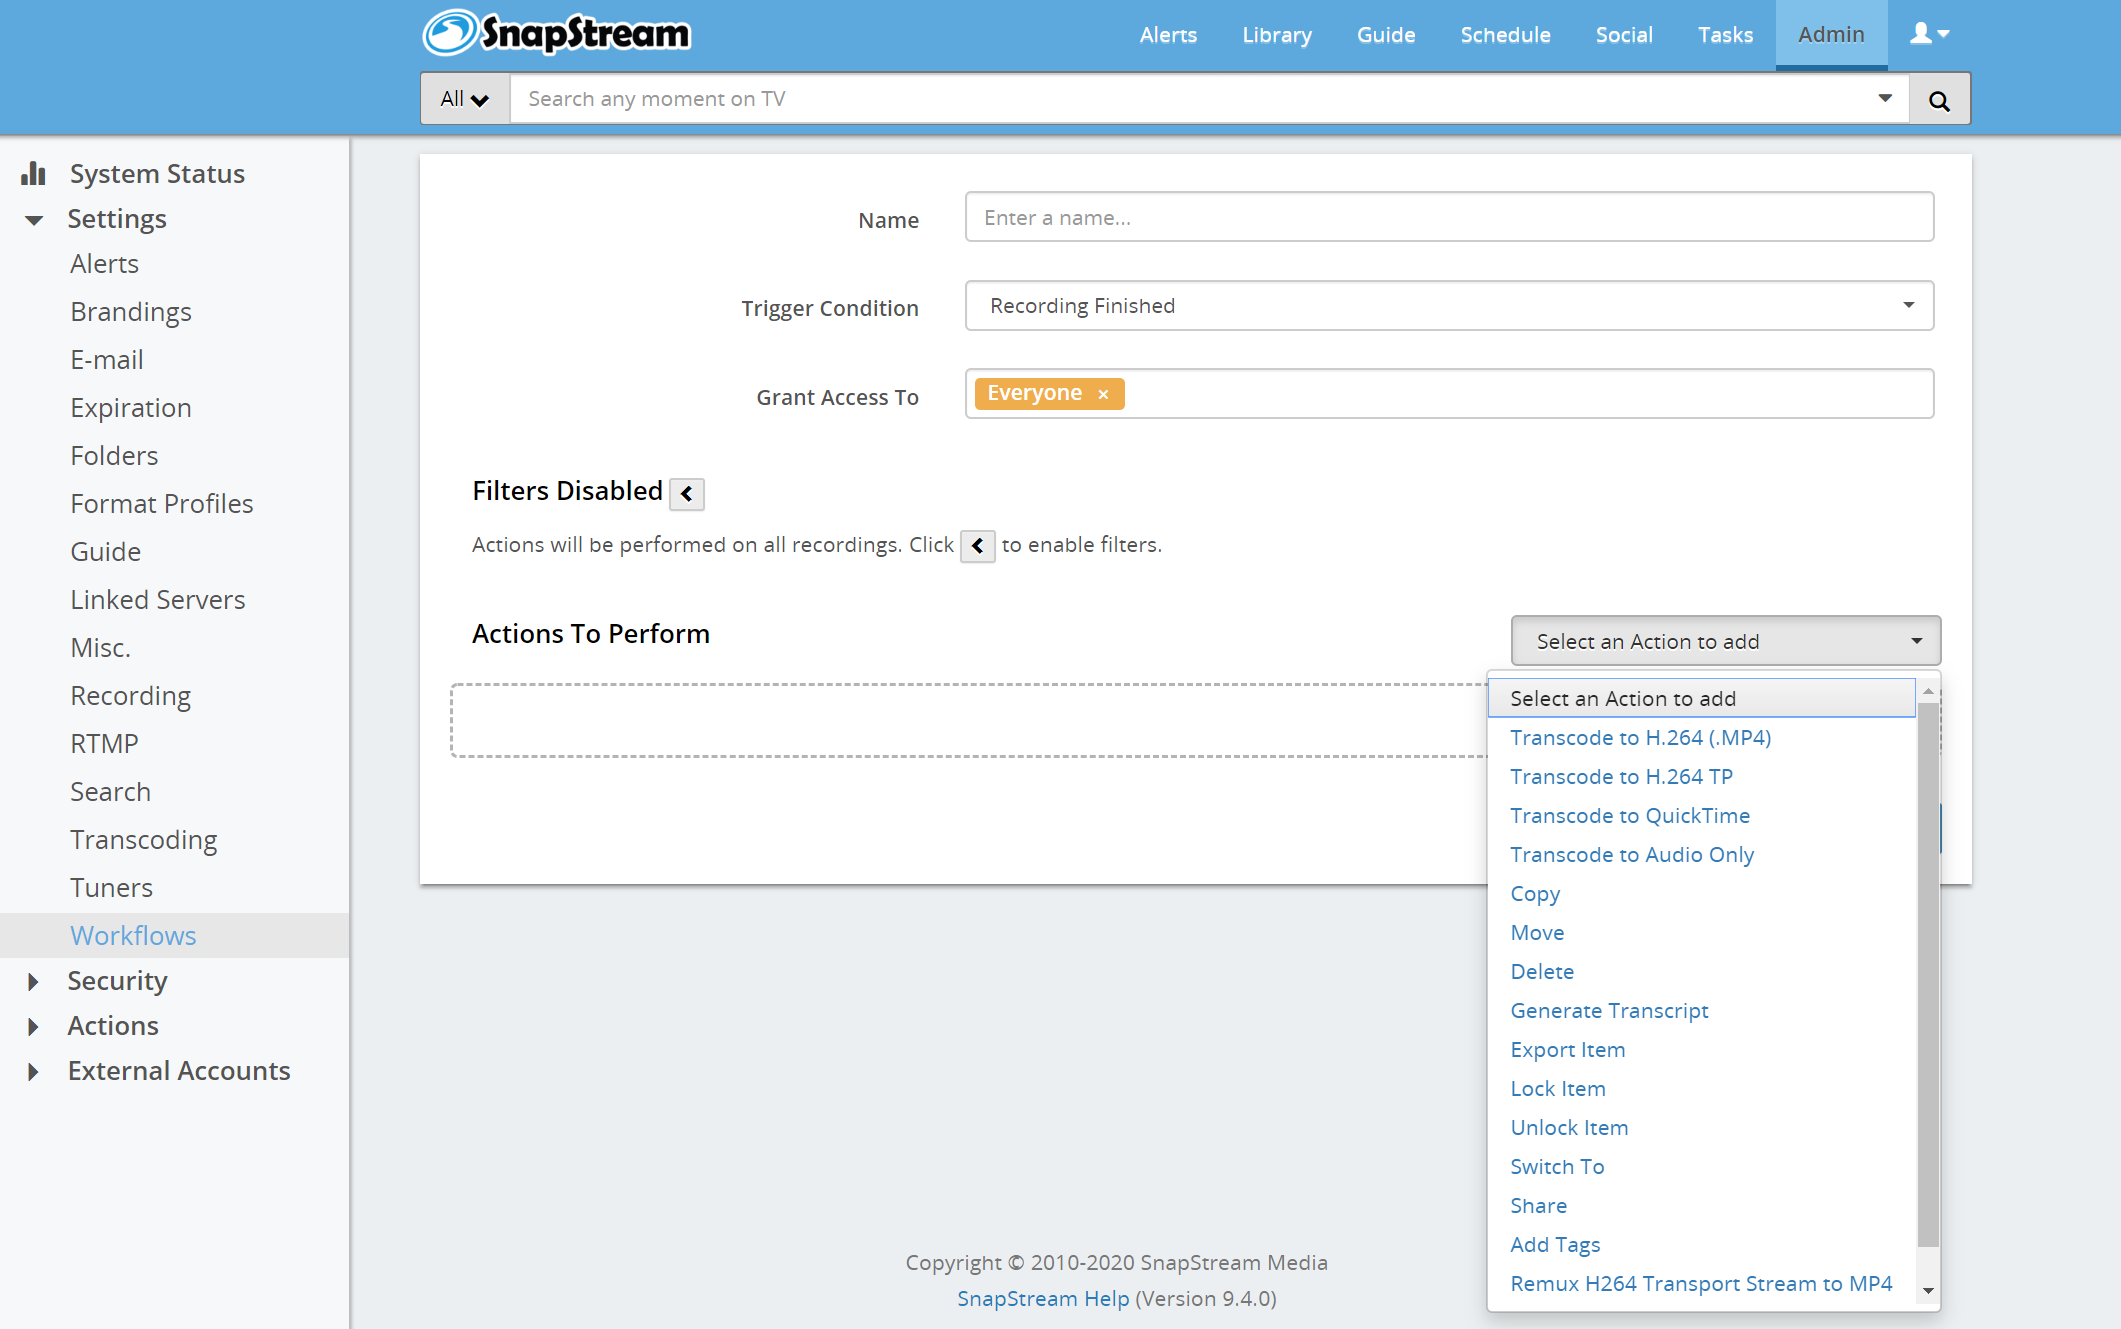Image resolution: width=2121 pixels, height=1329 pixels.
Task: Click the workflow Name input field
Action: [1449, 218]
